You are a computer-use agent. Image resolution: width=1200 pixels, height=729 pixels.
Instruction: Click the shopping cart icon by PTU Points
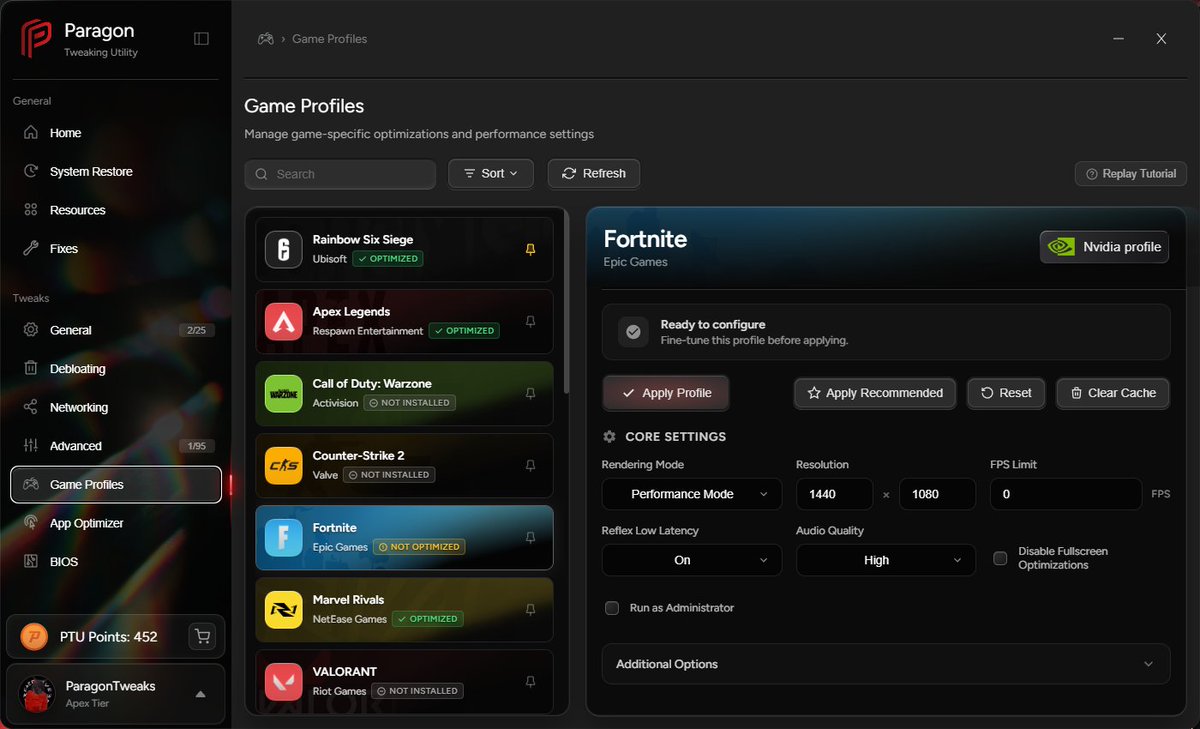(203, 636)
